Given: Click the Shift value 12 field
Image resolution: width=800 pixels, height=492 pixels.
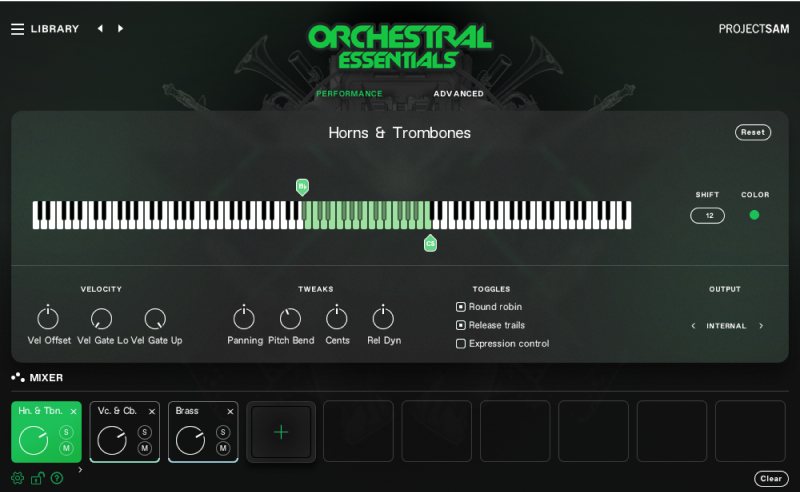Looking at the screenshot, I should (x=707, y=215).
